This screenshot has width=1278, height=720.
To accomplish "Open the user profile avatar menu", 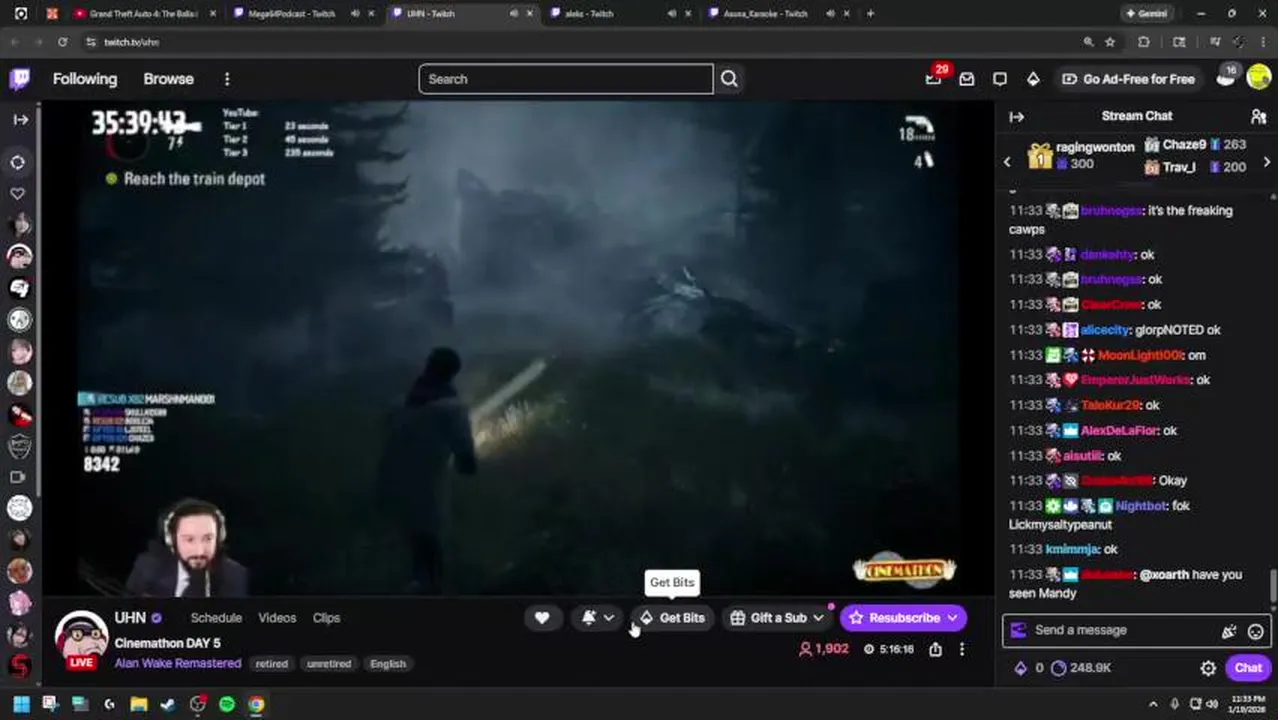I will coord(1258,78).
